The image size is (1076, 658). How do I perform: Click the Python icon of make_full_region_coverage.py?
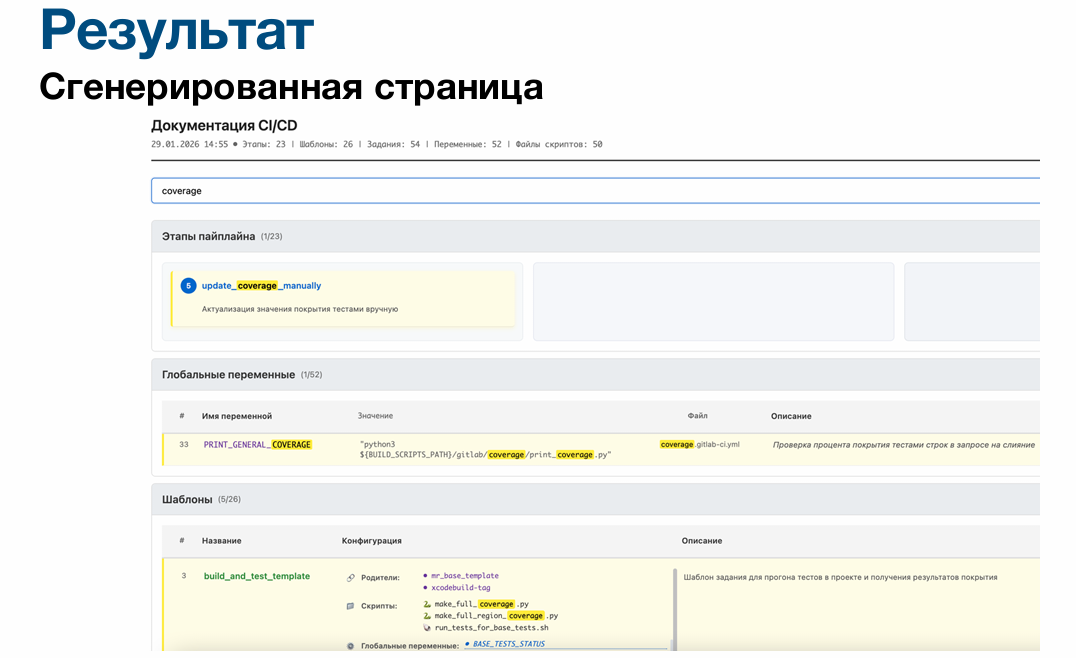427,616
